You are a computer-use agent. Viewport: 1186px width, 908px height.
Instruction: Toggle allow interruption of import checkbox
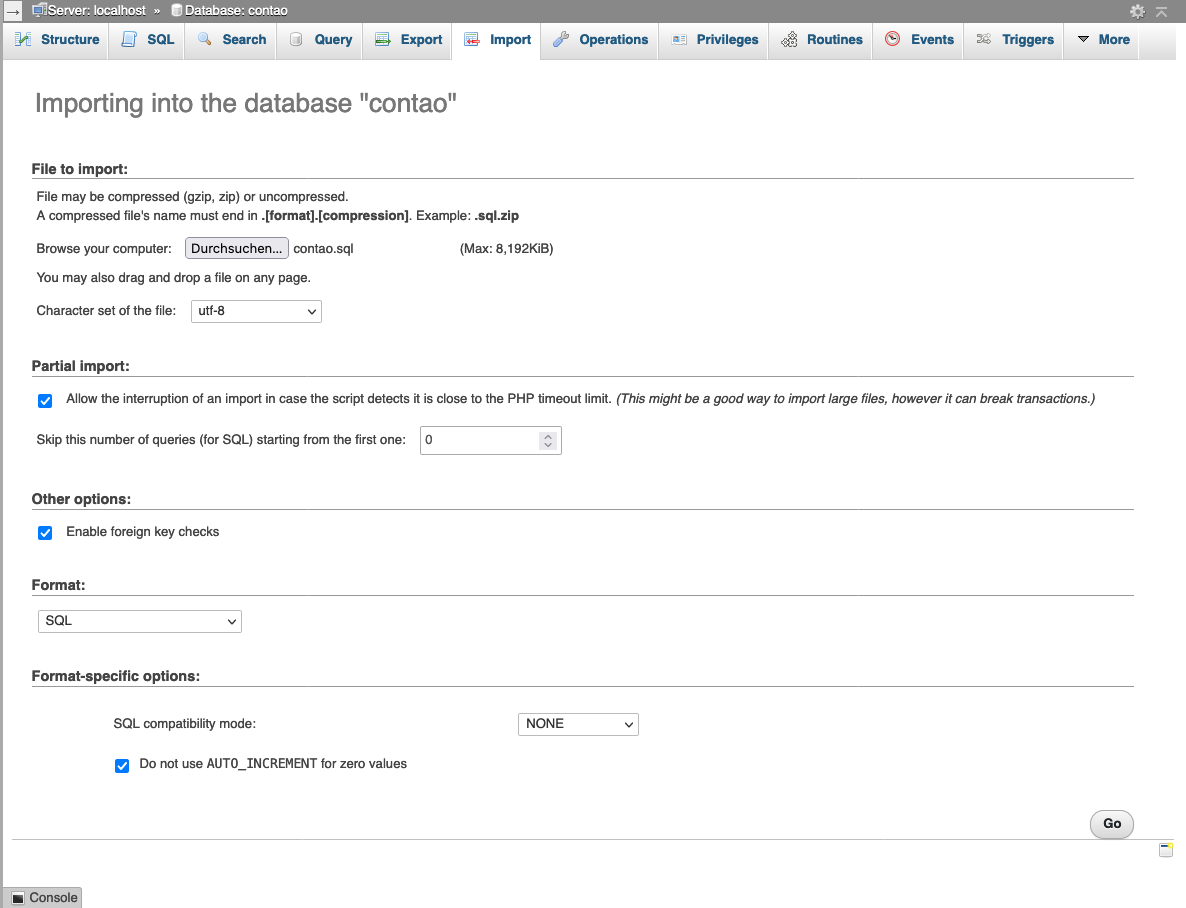(x=45, y=401)
